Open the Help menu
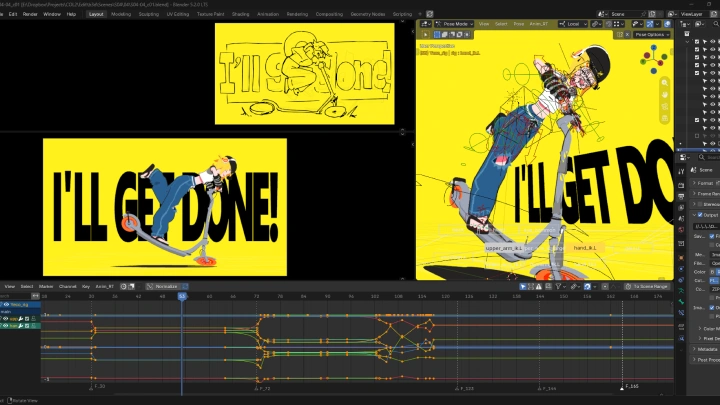 (x=71, y=14)
